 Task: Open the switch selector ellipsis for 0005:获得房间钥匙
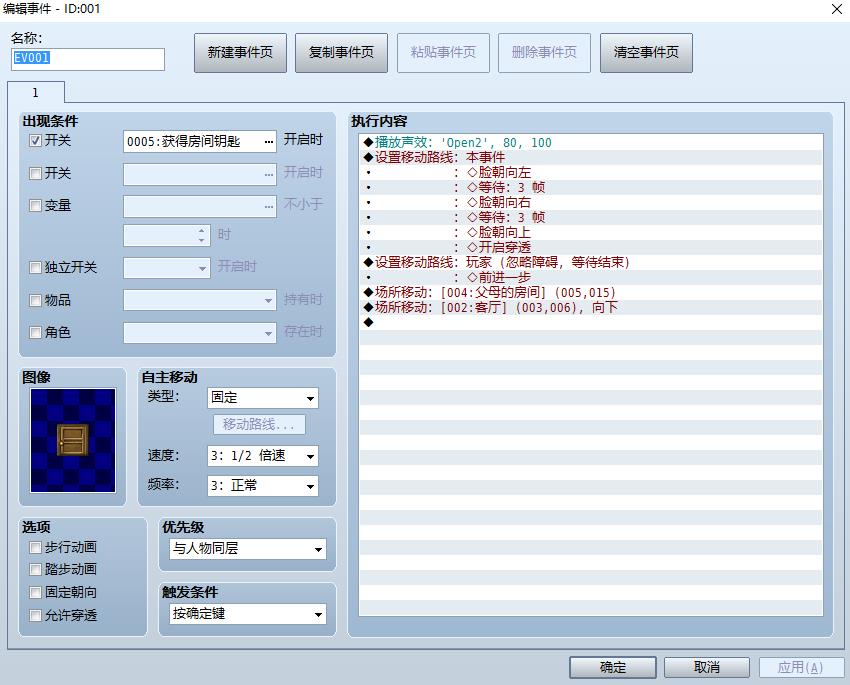click(x=269, y=141)
